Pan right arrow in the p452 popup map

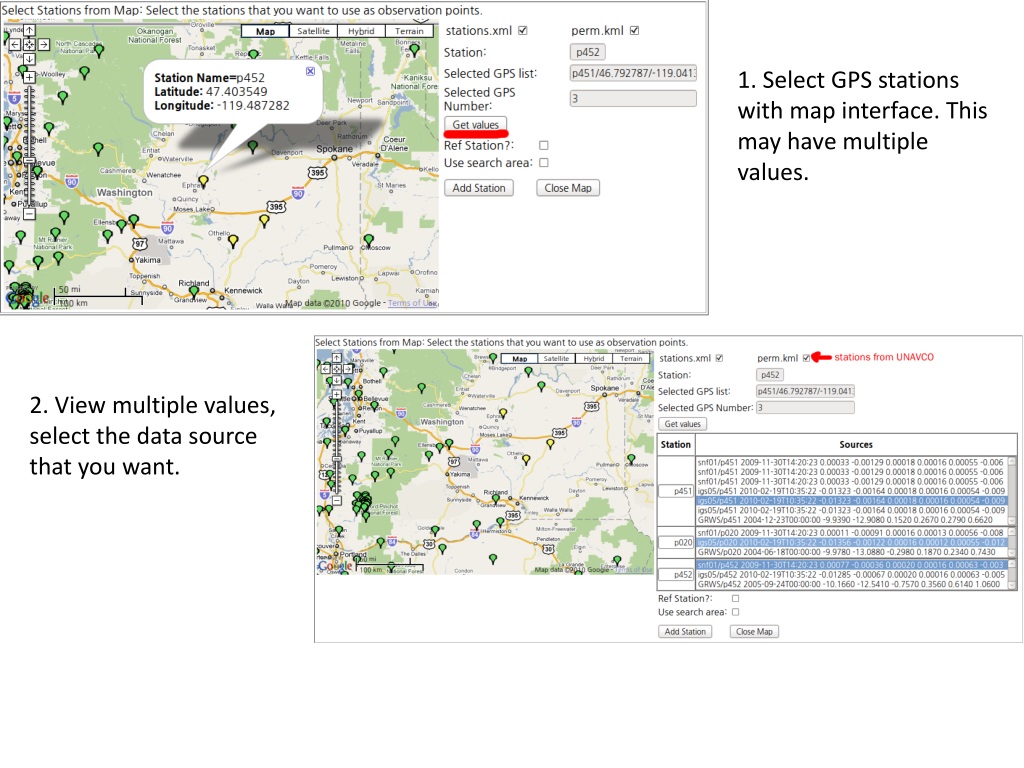click(x=43, y=44)
